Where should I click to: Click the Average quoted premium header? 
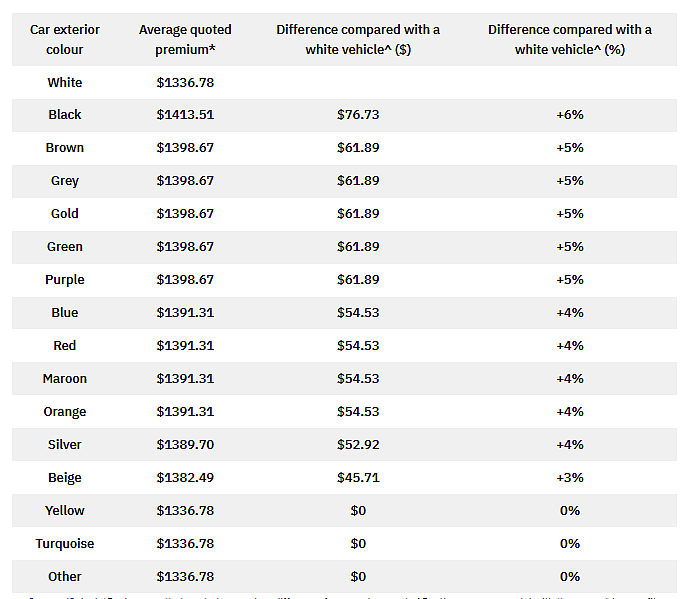tap(185, 40)
